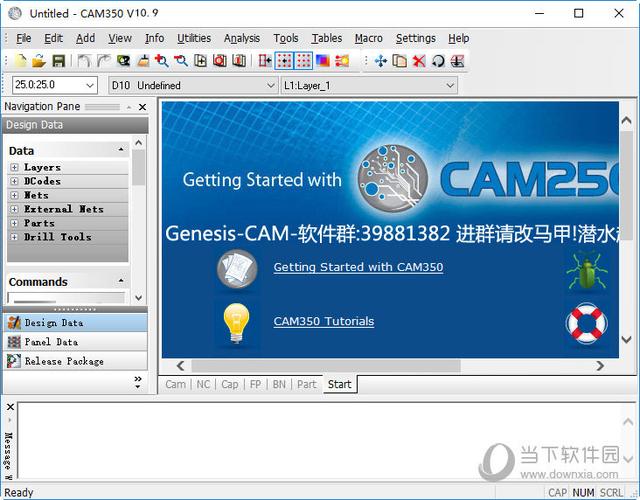
Task: Switch to the Cam tab
Action: 176,384
